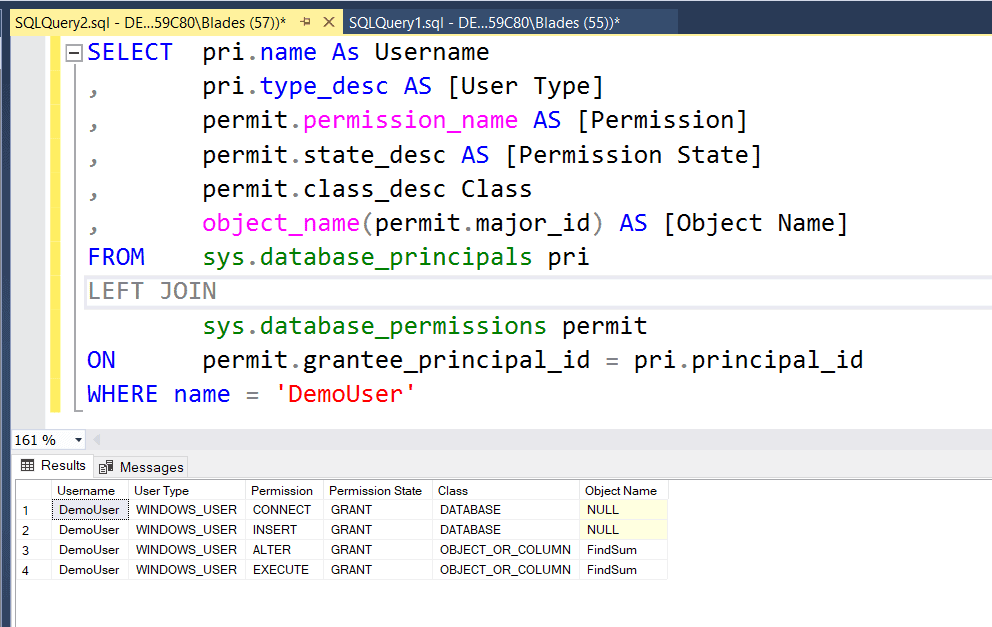Screen dimensions: 992x627
Task: Click the left scroll arrow beside zoom control
Action: pyautogui.click(x=96, y=439)
